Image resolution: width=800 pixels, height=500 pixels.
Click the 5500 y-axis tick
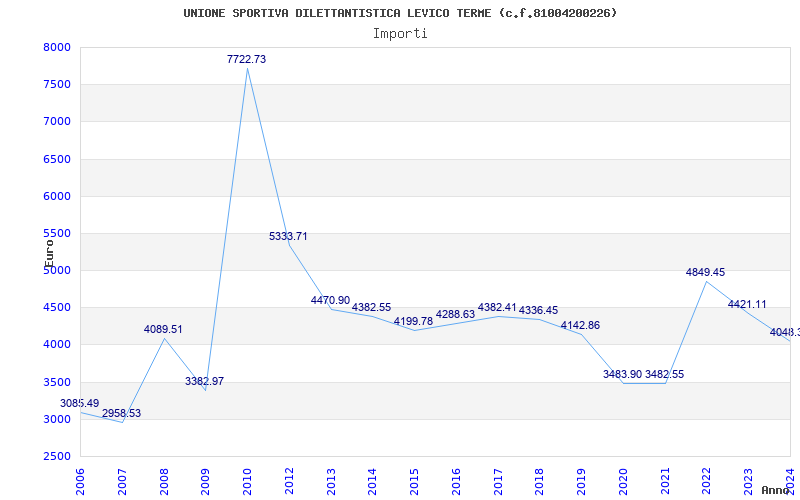[55, 234]
